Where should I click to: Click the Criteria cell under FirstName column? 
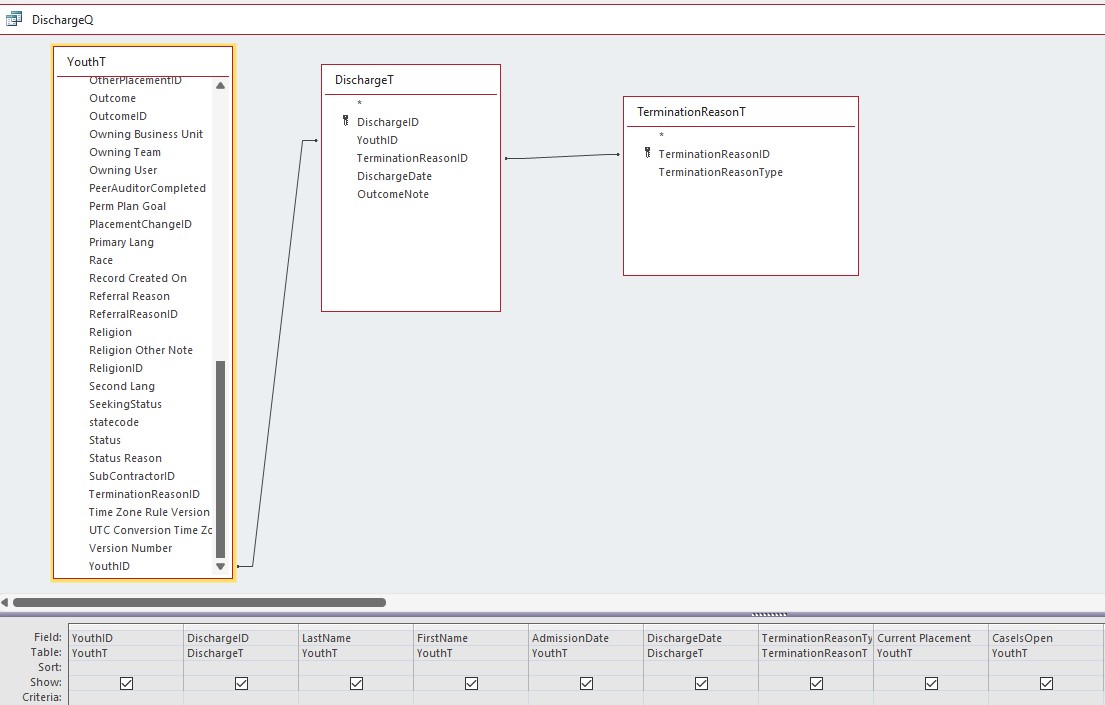click(x=470, y=697)
